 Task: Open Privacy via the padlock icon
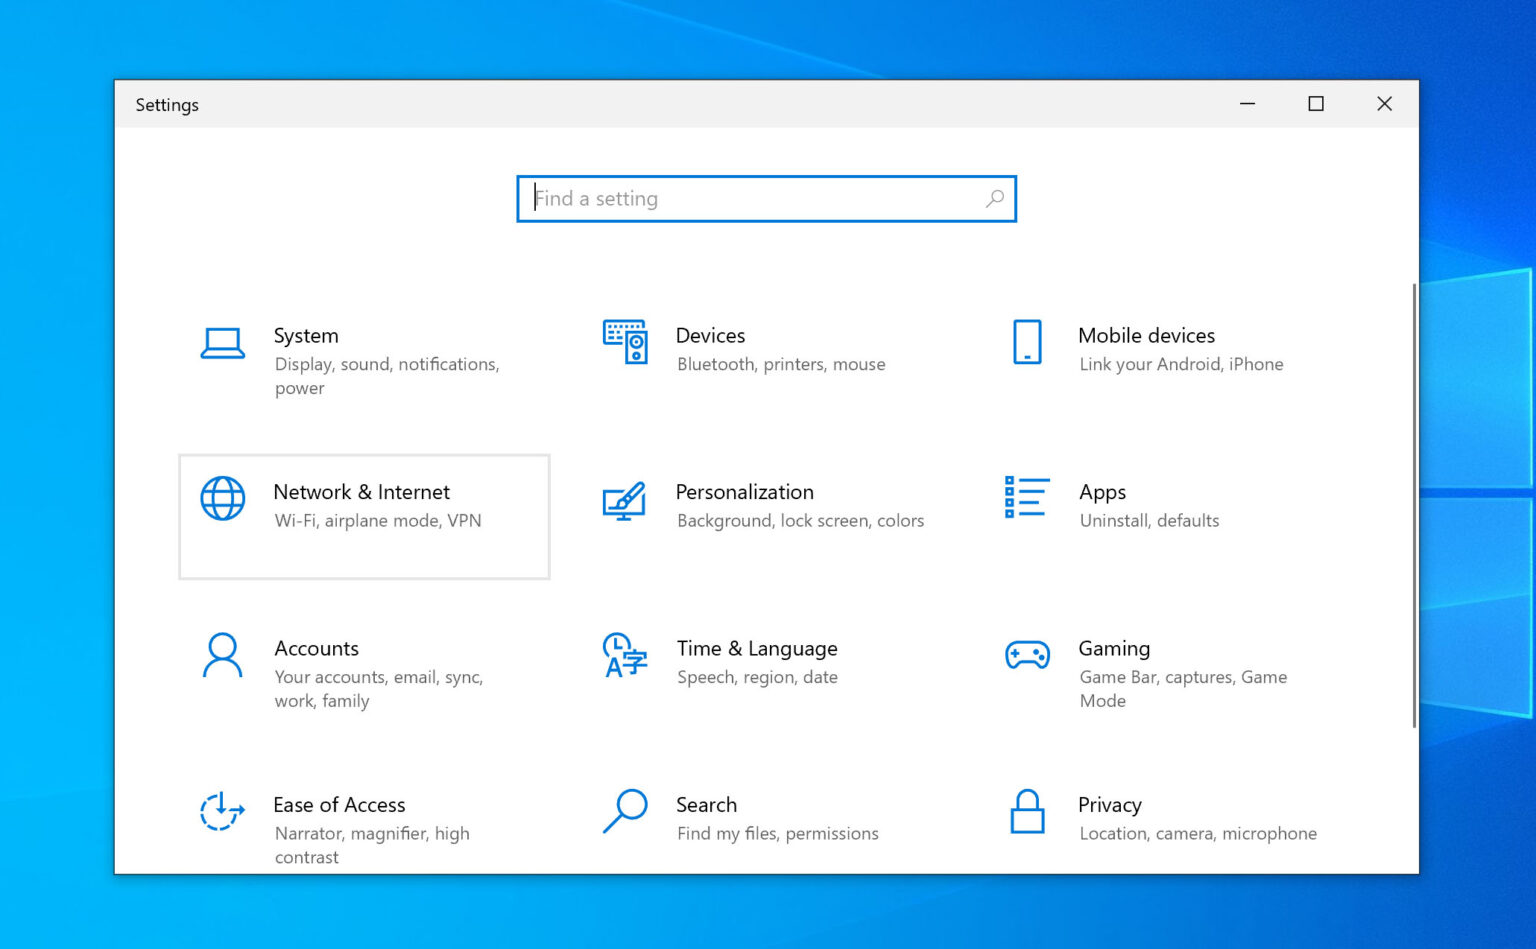pos(1026,812)
